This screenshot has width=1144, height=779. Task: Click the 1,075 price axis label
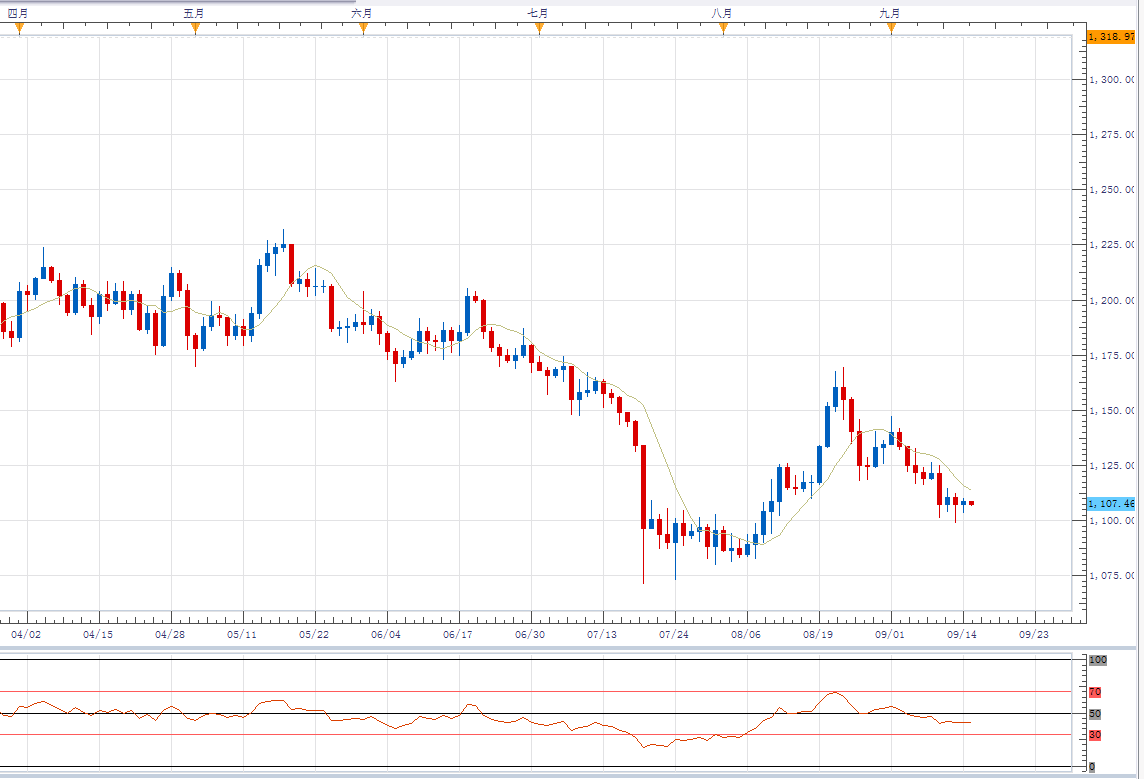click(x=1112, y=575)
